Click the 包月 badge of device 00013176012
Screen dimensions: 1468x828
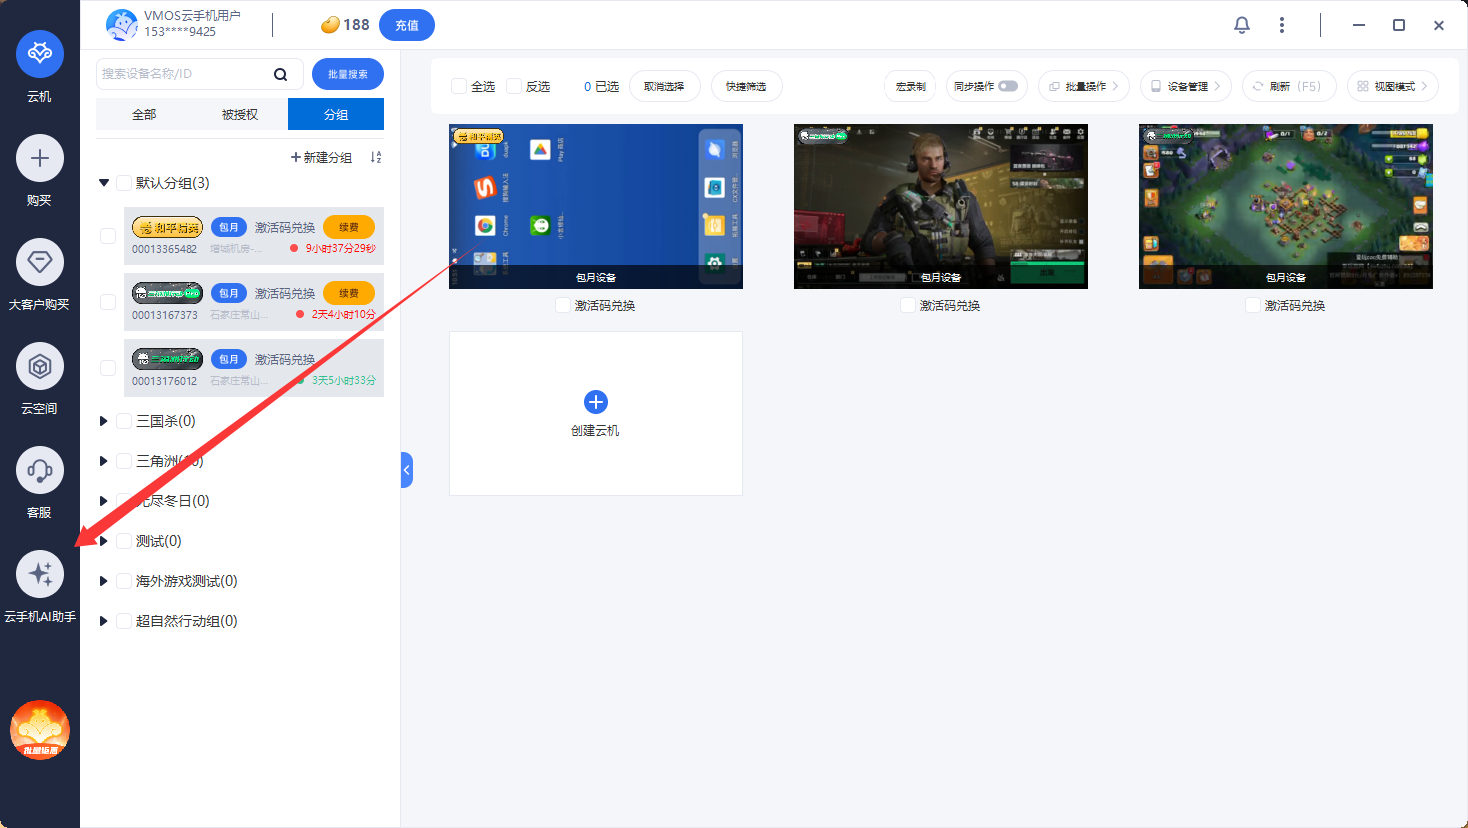point(229,359)
